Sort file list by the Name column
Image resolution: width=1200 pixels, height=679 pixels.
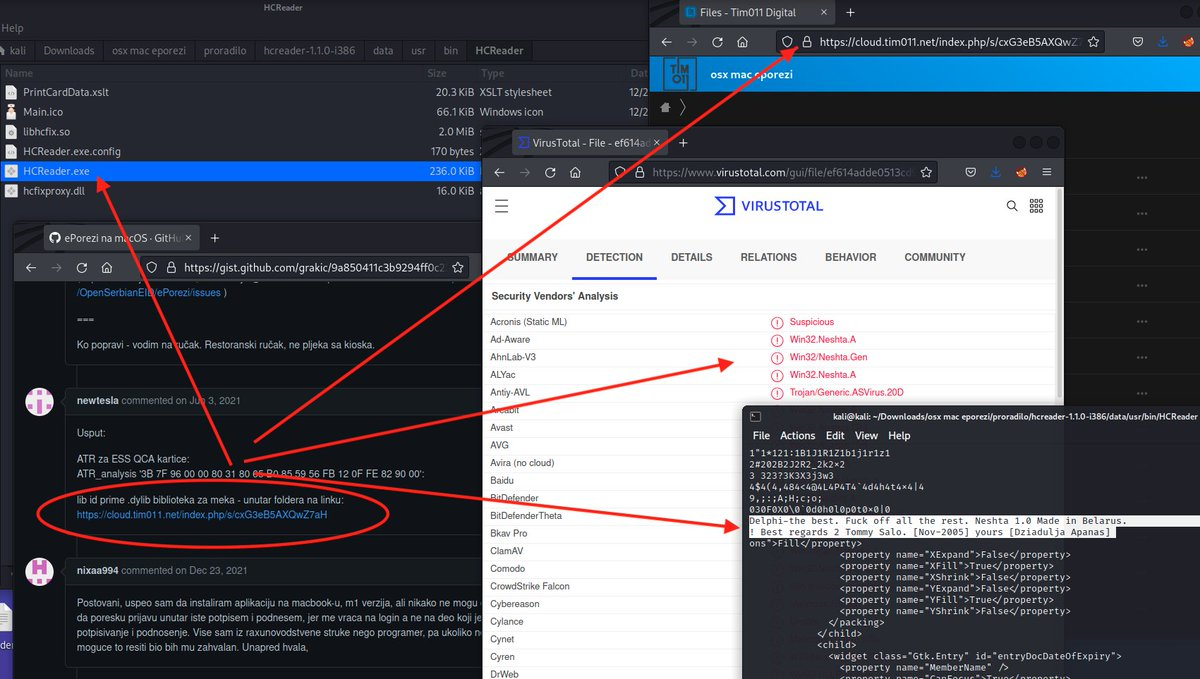pos(19,73)
